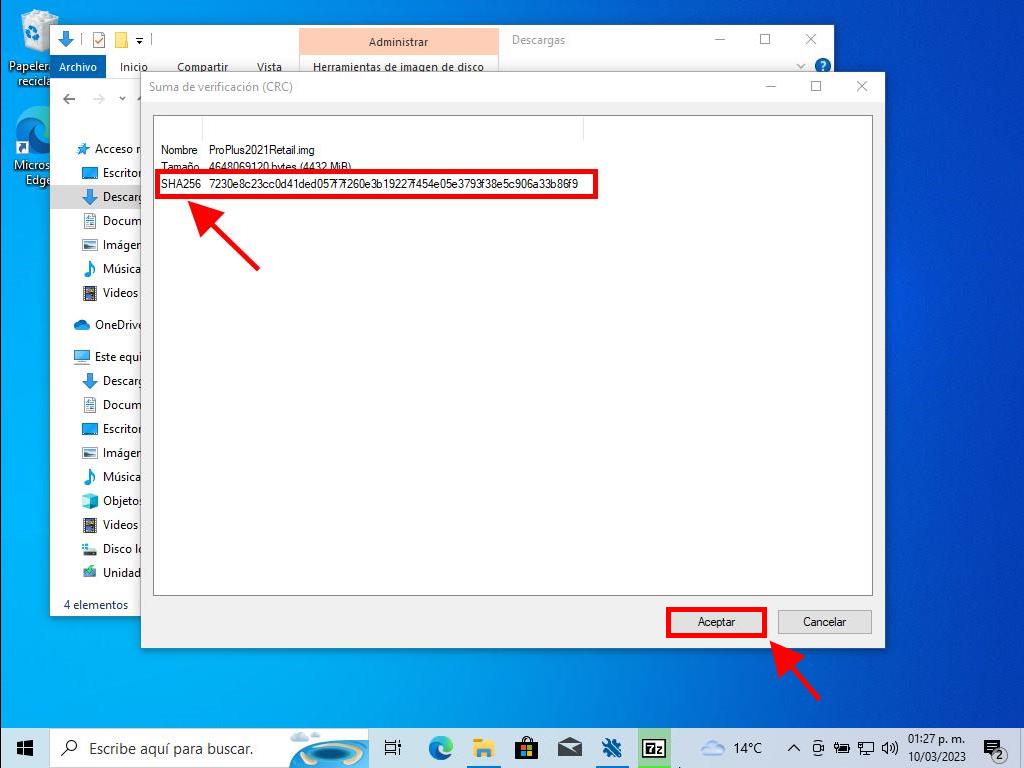Click the Windows Start button

click(x=25, y=748)
